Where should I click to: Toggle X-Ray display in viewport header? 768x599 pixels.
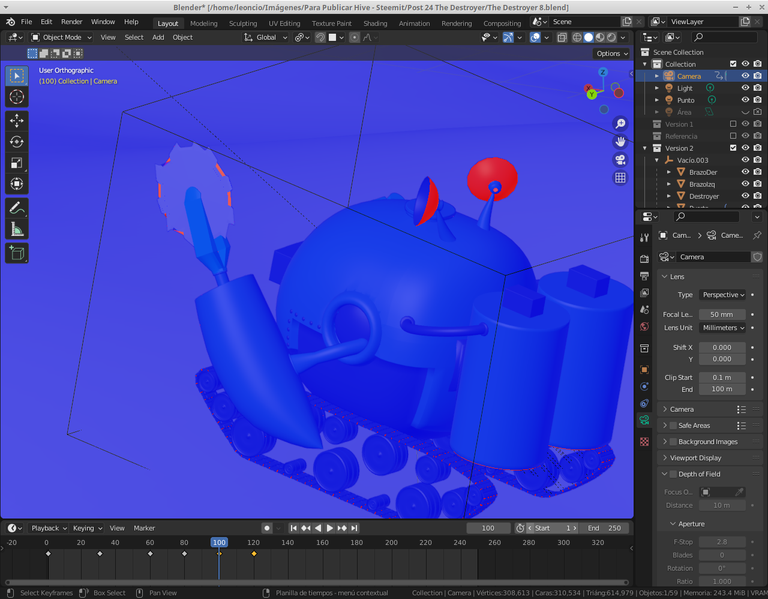pos(562,37)
